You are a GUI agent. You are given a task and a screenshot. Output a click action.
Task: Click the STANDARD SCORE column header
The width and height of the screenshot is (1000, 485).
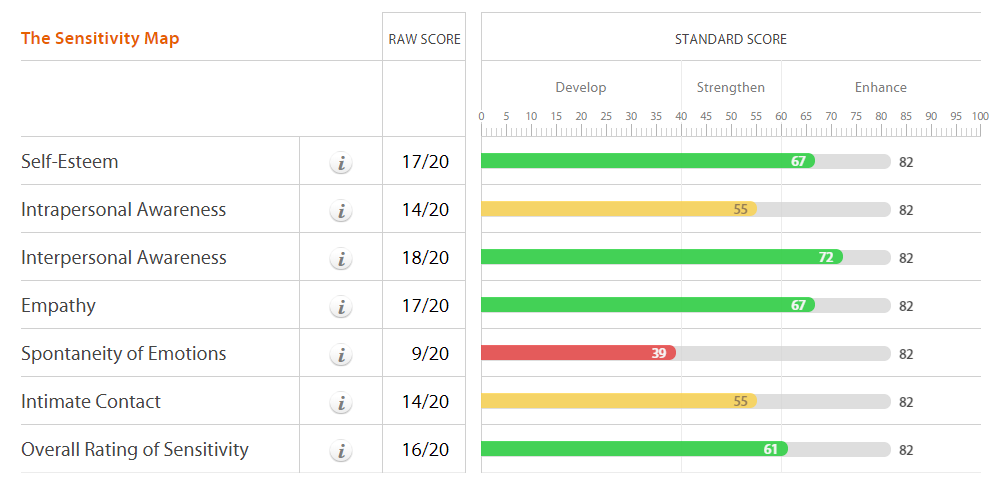(731, 40)
